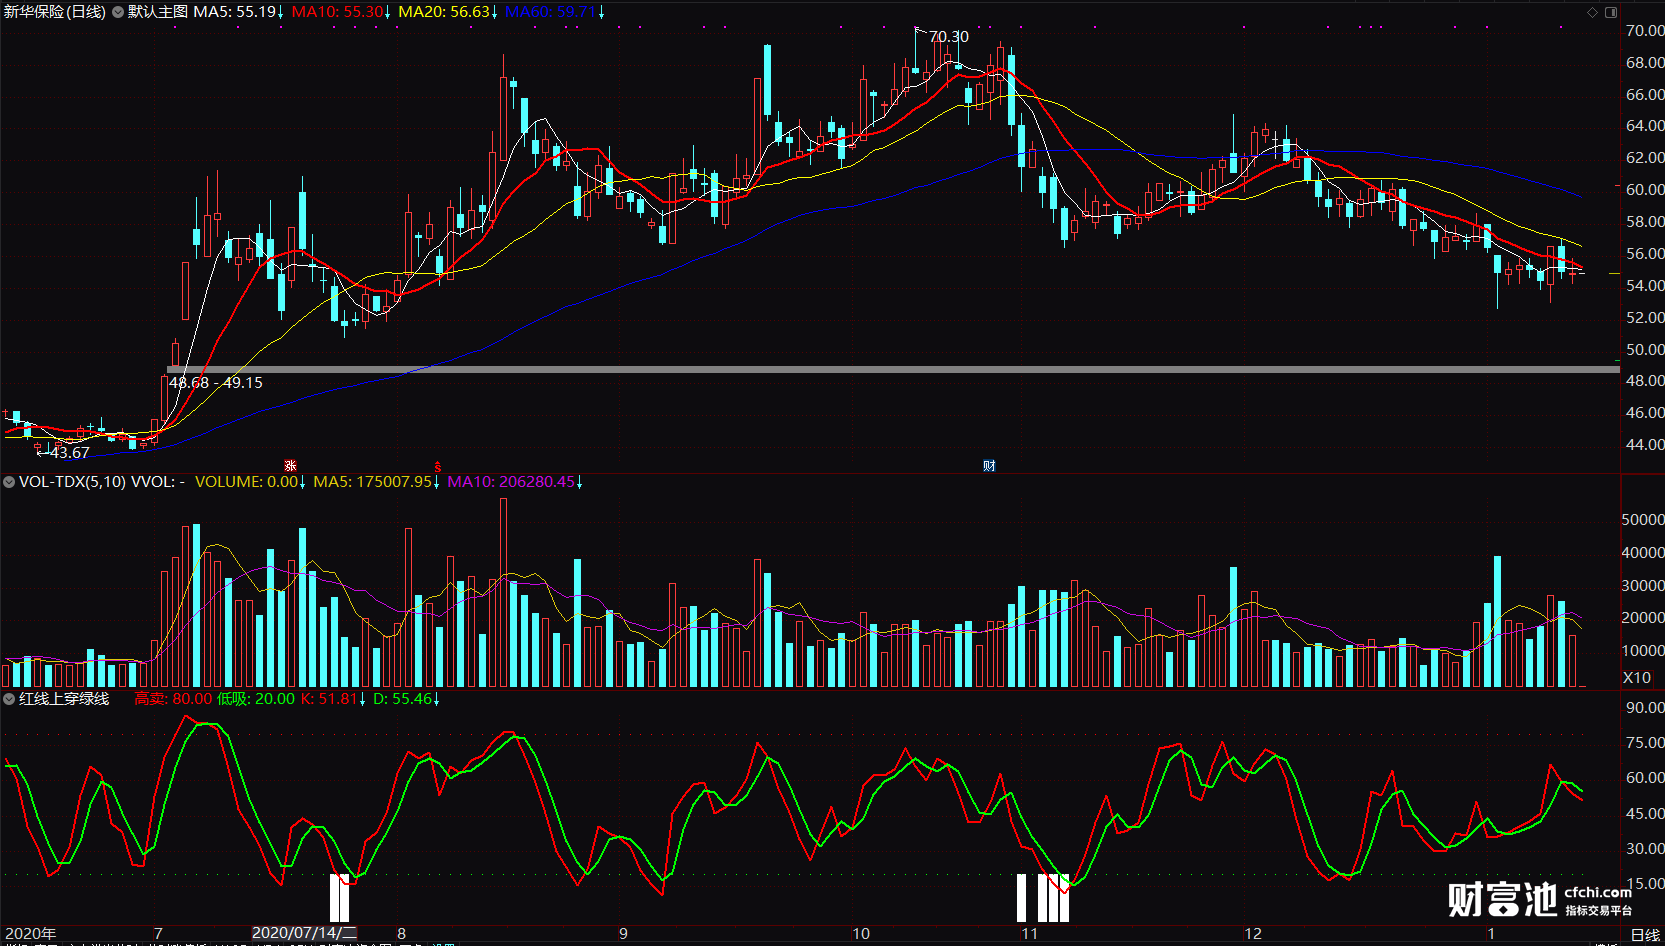Image resolution: width=1665 pixels, height=946 pixels.
Task: Click the 财 info marker below the chart
Action: [x=989, y=465]
